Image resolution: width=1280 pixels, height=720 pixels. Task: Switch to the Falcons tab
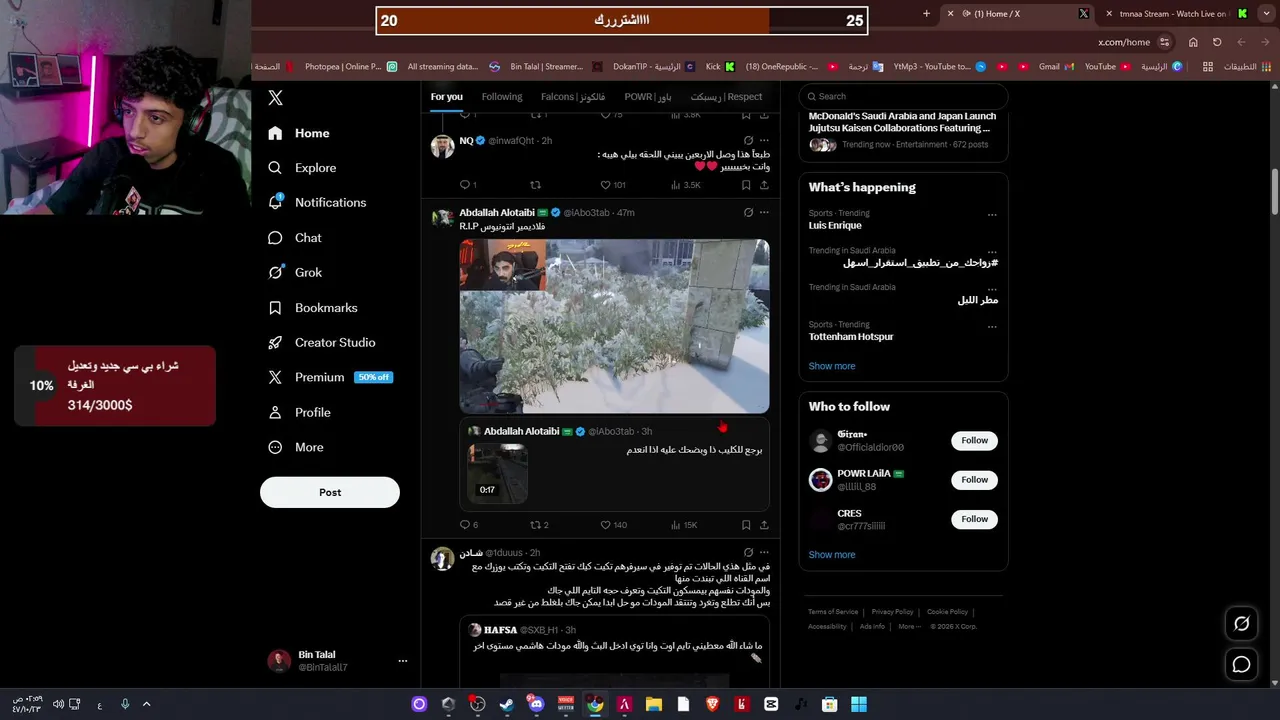[x=573, y=97]
